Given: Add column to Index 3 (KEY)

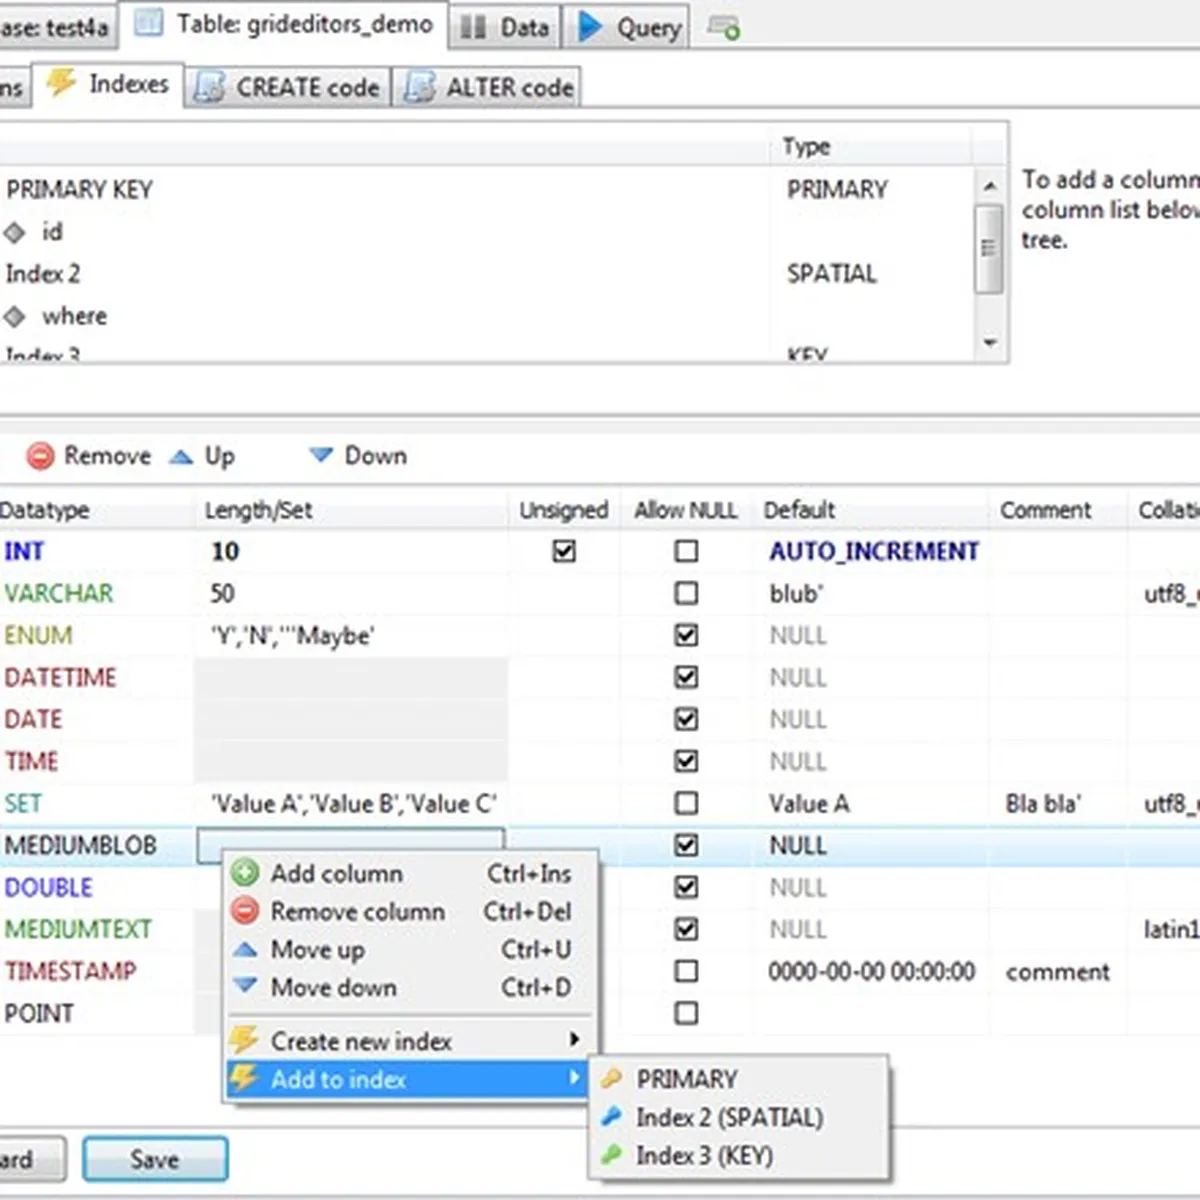Looking at the screenshot, I should (704, 1155).
